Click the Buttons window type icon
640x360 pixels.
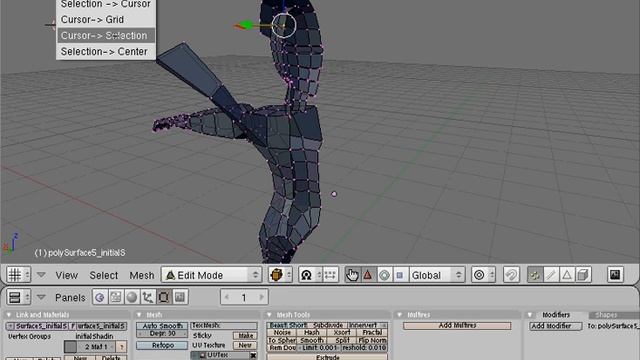point(18,297)
